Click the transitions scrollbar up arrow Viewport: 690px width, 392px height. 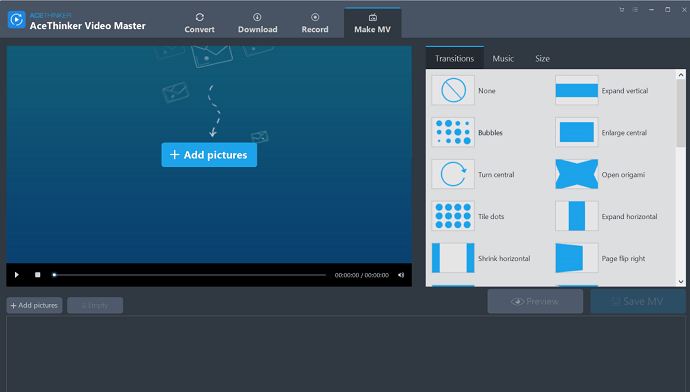681,75
